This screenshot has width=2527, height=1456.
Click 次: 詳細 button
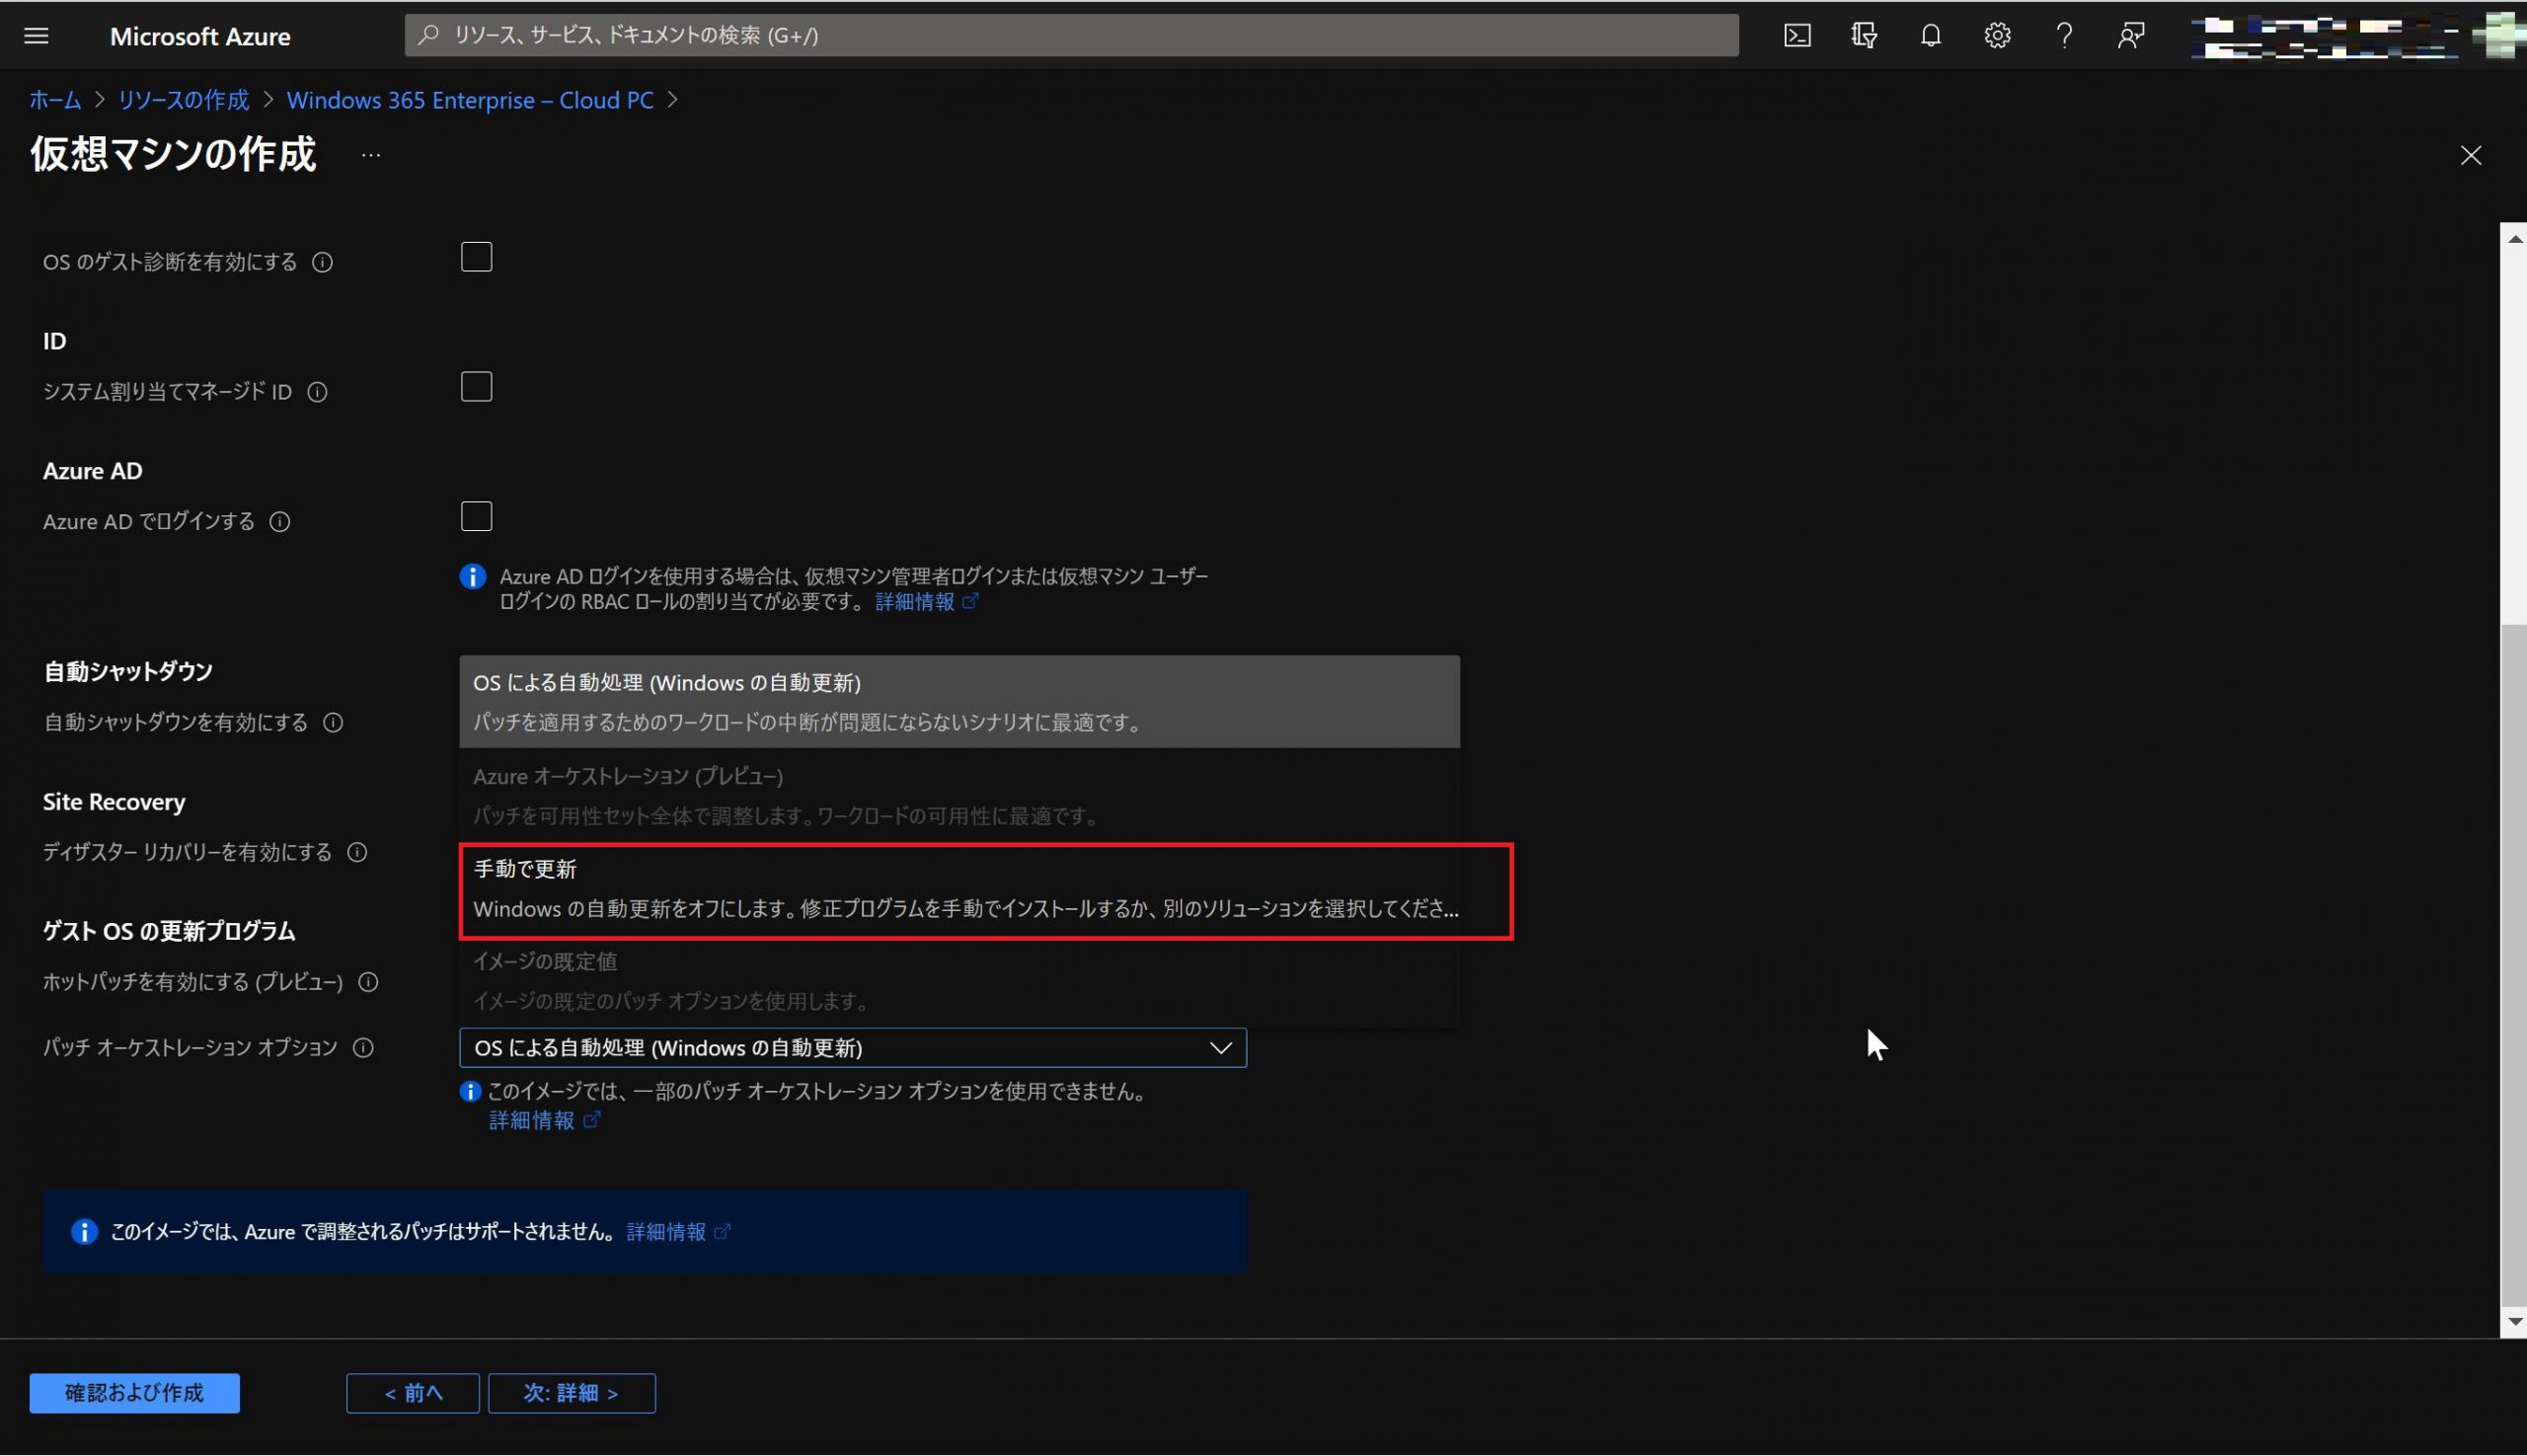(x=571, y=1392)
